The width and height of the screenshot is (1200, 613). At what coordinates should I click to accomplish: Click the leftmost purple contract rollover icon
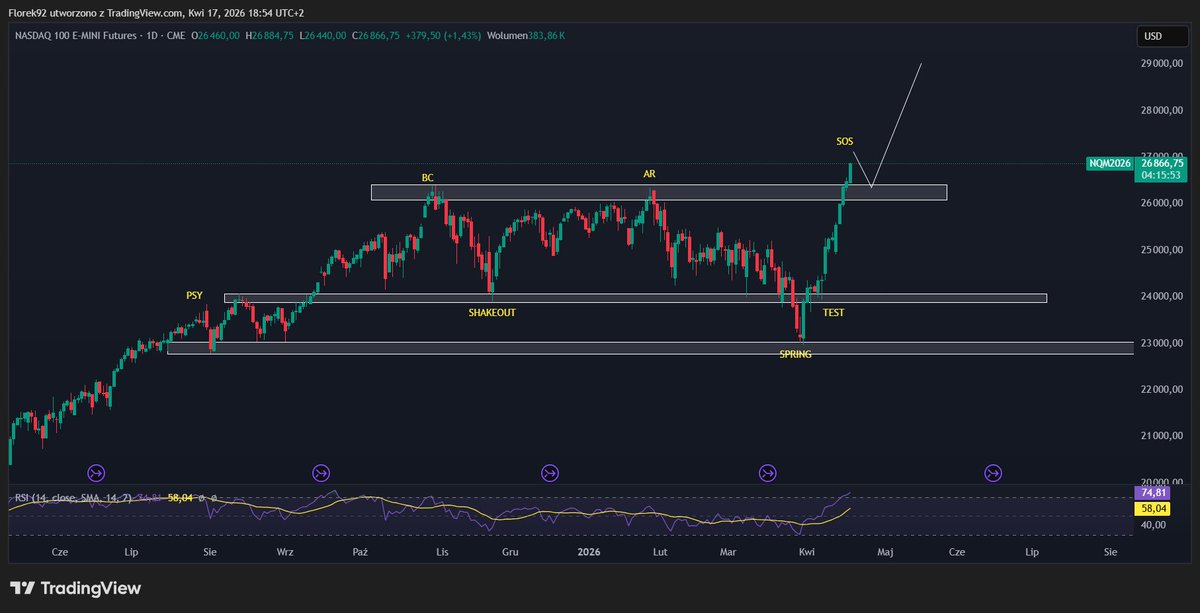click(x=97, y=472)
